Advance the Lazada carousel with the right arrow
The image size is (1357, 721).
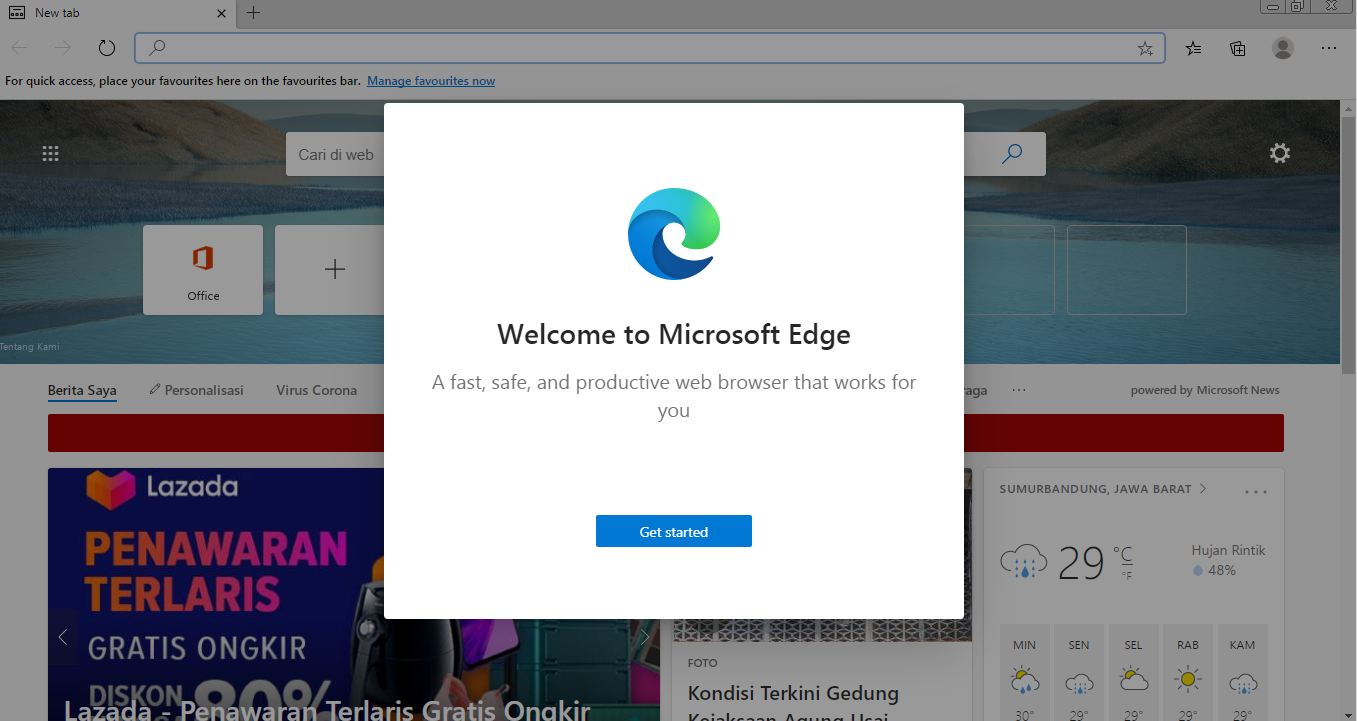645,637
